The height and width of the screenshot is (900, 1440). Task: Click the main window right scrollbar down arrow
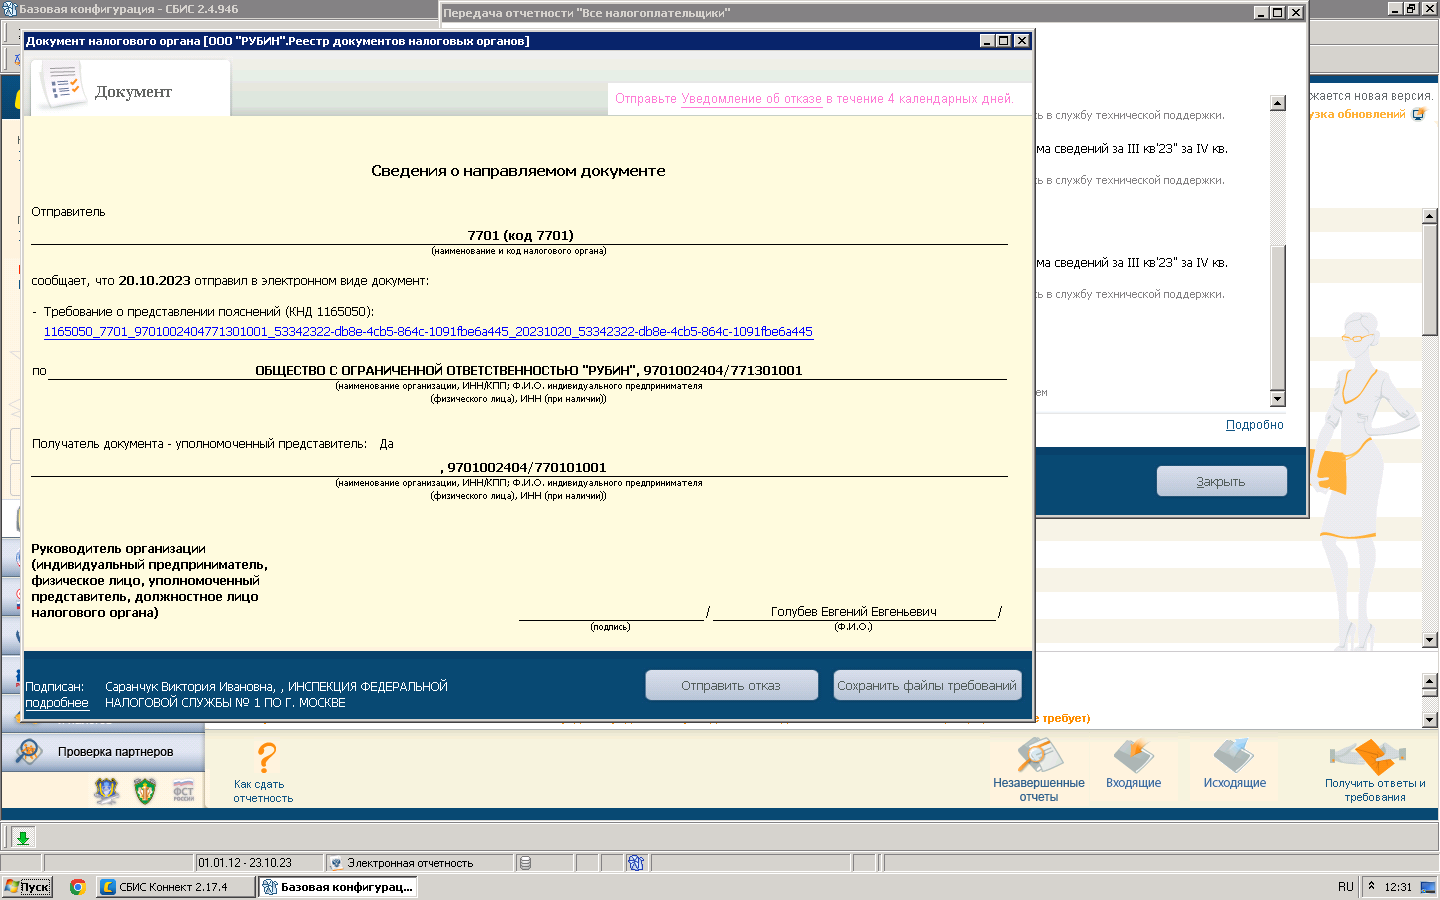[x=1430, y=640]
